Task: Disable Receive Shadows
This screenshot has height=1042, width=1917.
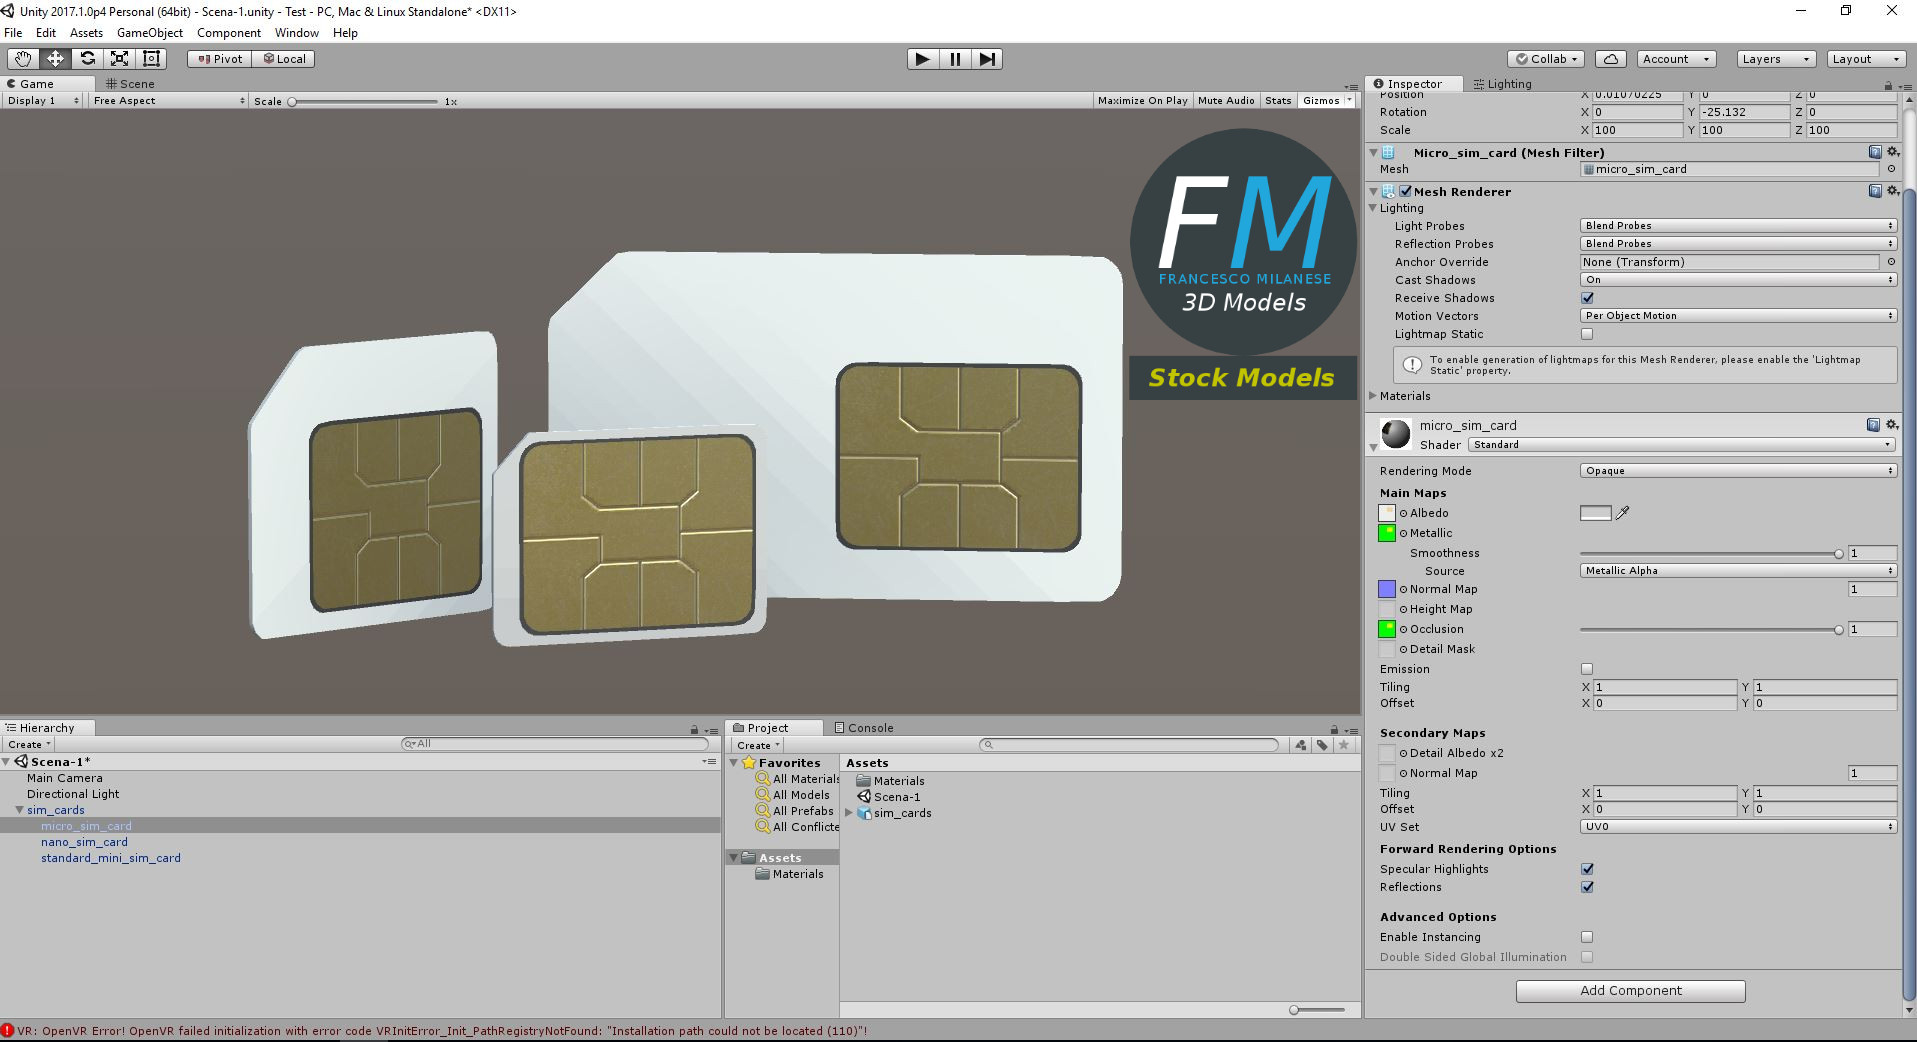Action: (1587, 298)
